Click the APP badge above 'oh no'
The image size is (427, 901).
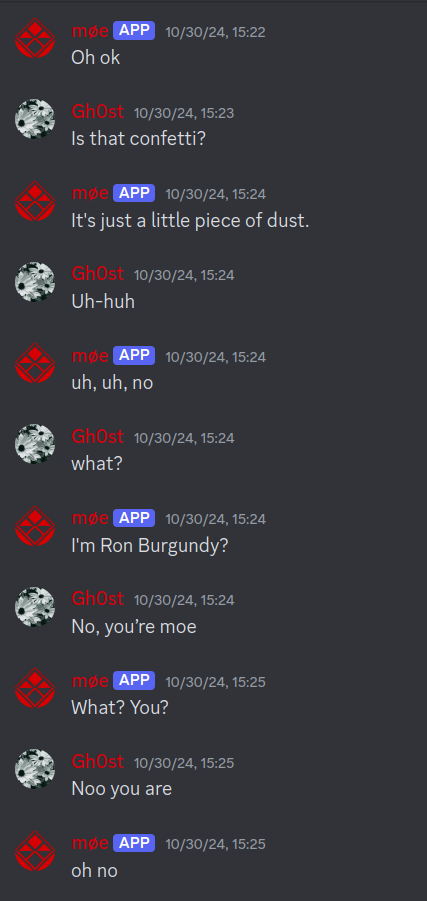(x=134, y=843)
